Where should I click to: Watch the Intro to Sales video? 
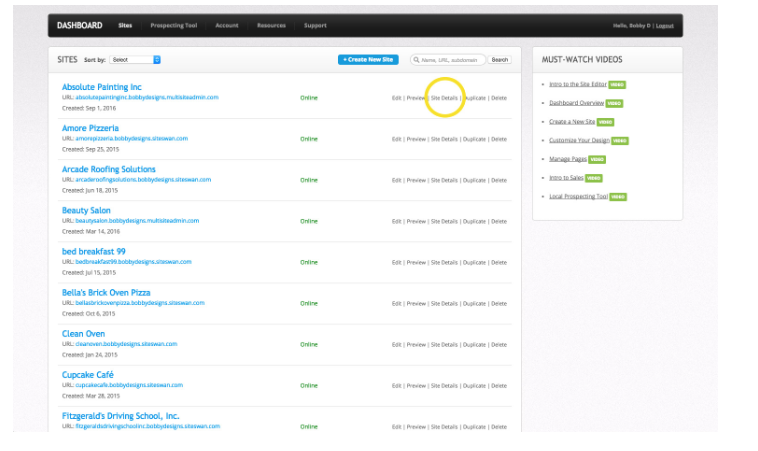(566, 178)
